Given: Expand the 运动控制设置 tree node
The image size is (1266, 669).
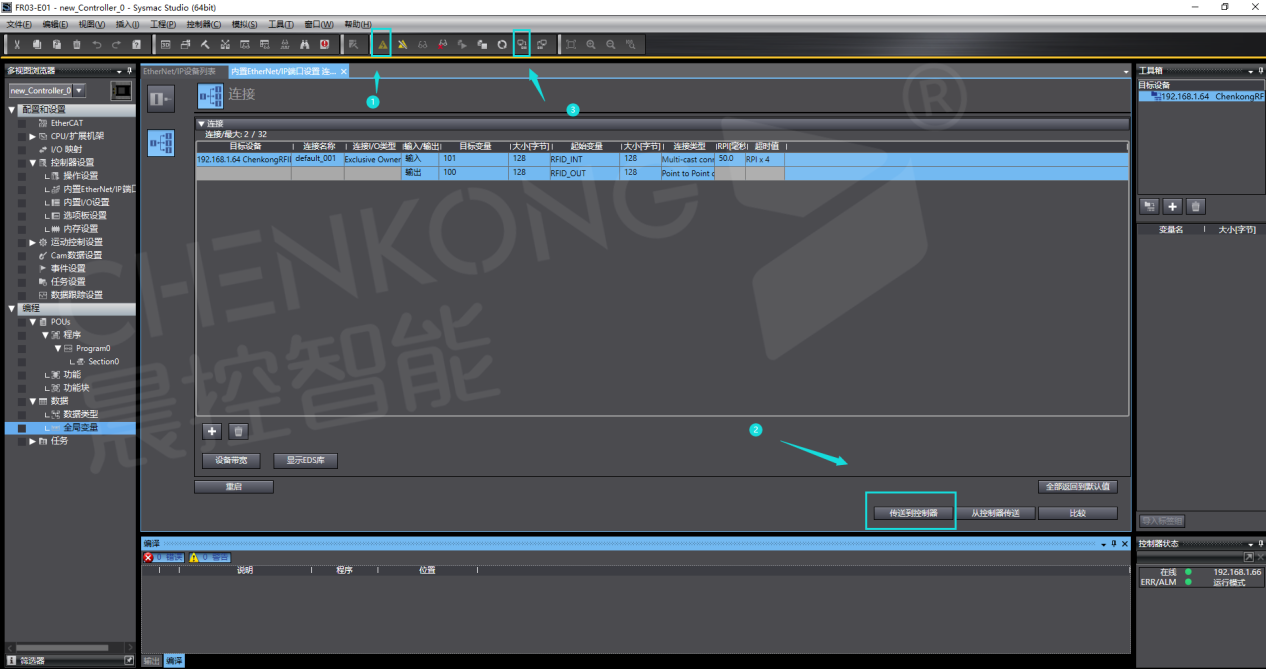Looking at the screenshot, I should tap(33, 242).
